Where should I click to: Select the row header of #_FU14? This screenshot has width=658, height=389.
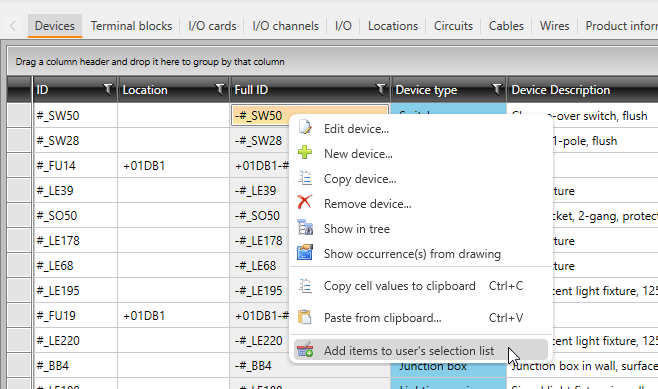19,165
